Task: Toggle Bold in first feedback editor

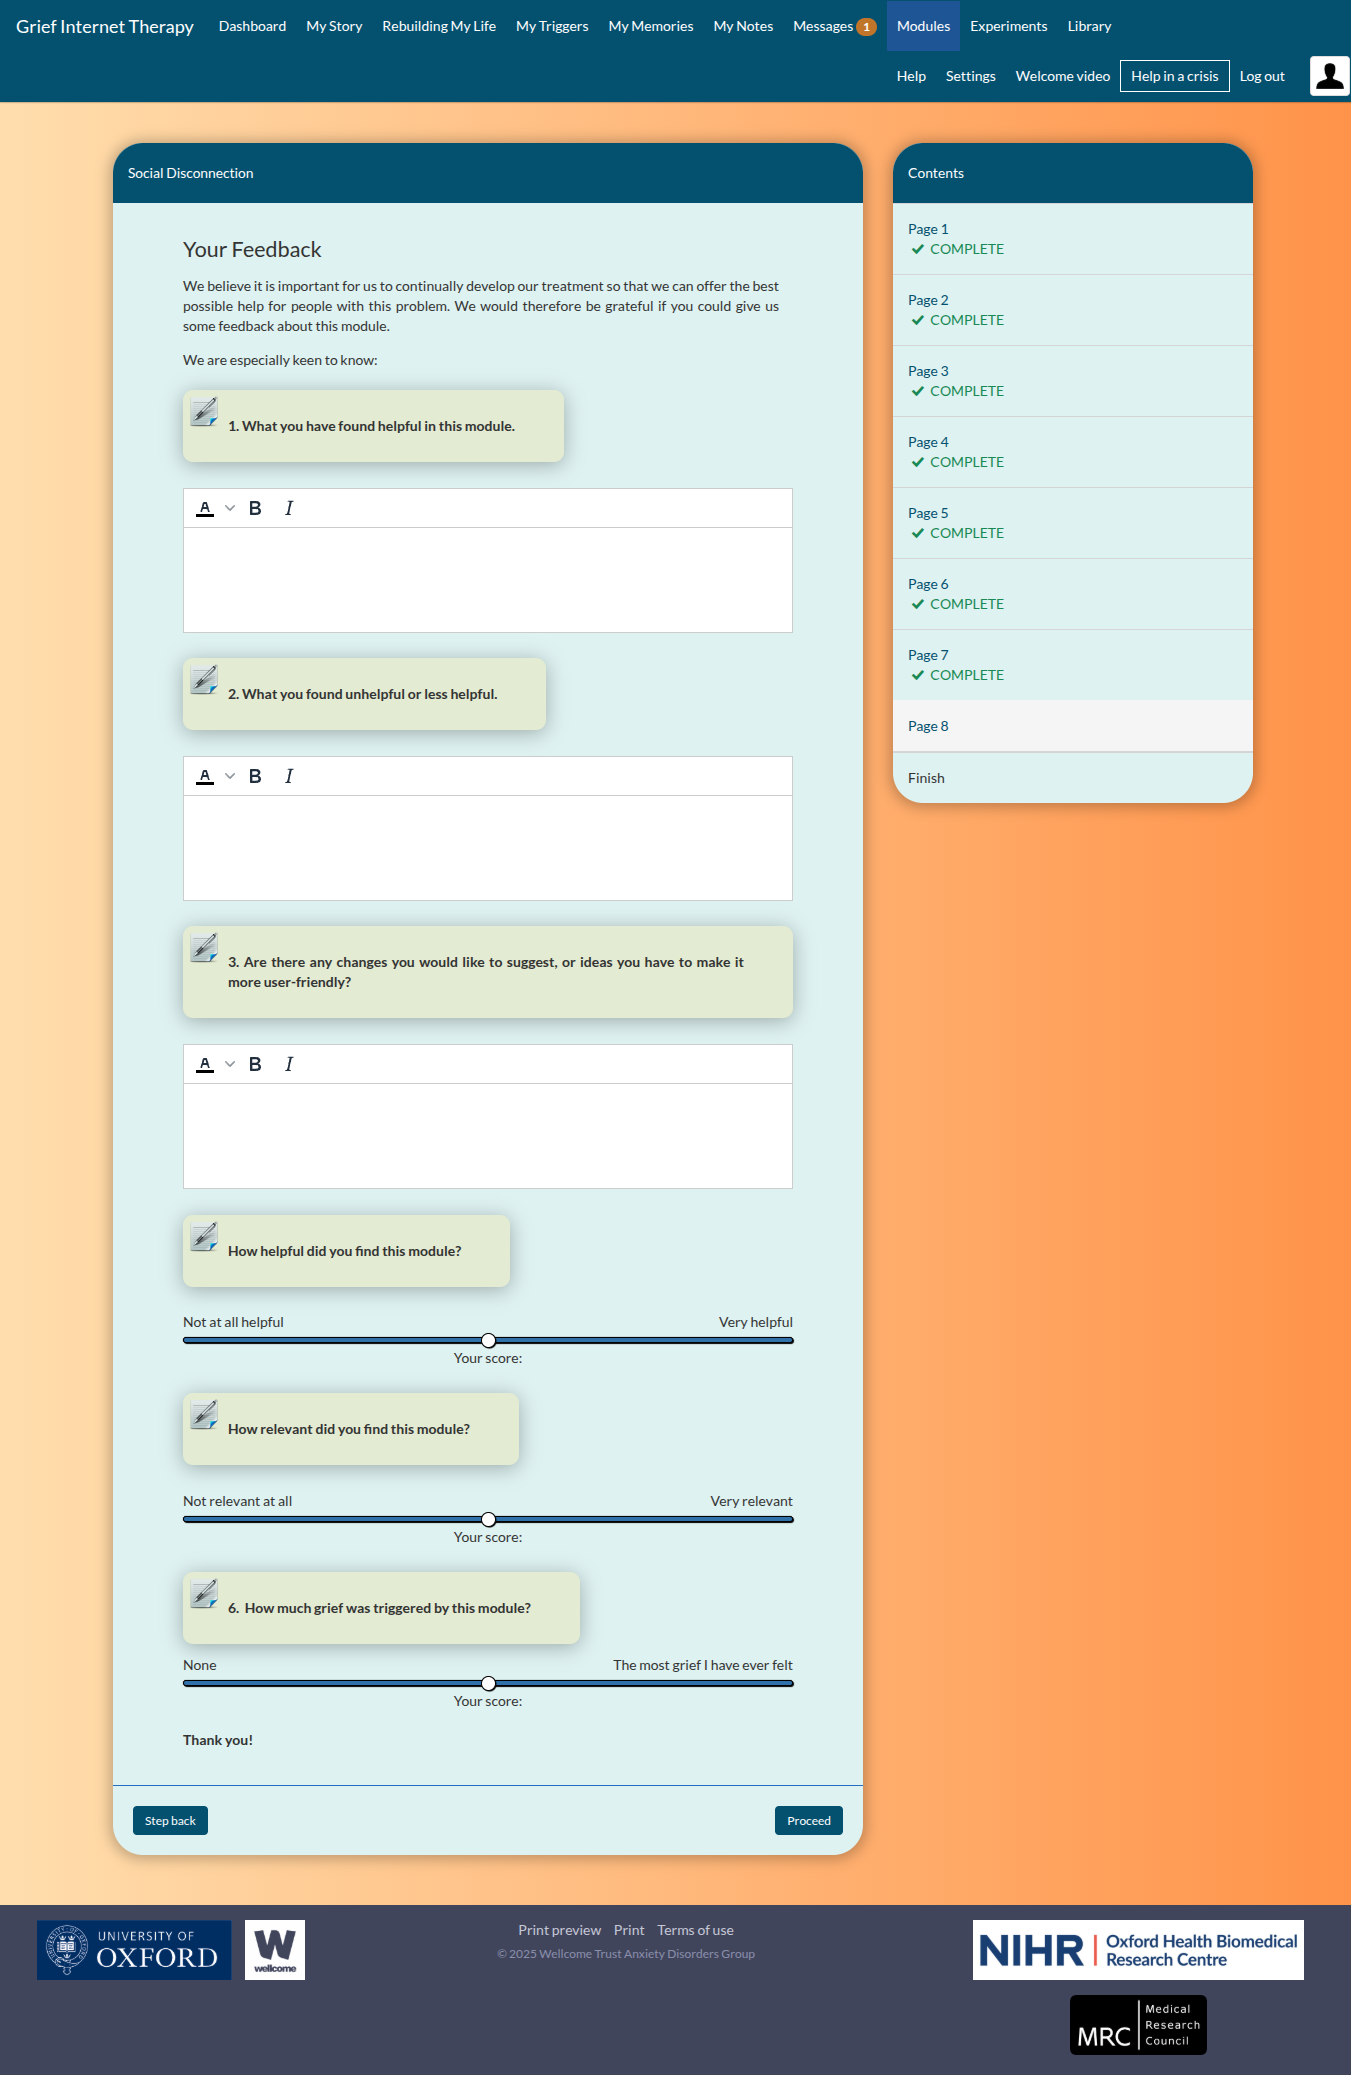Action: pyautogui.click(x=255, y=508)
